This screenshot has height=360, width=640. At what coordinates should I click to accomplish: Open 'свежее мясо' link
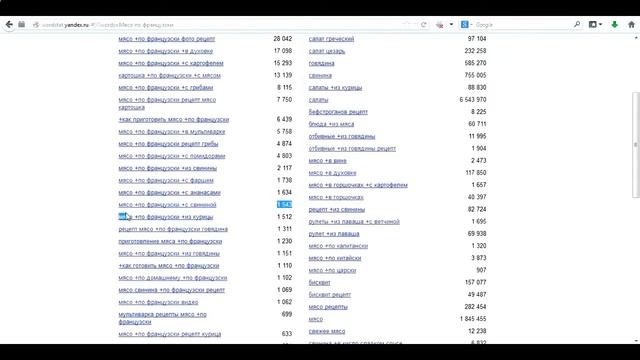[327, 331]
